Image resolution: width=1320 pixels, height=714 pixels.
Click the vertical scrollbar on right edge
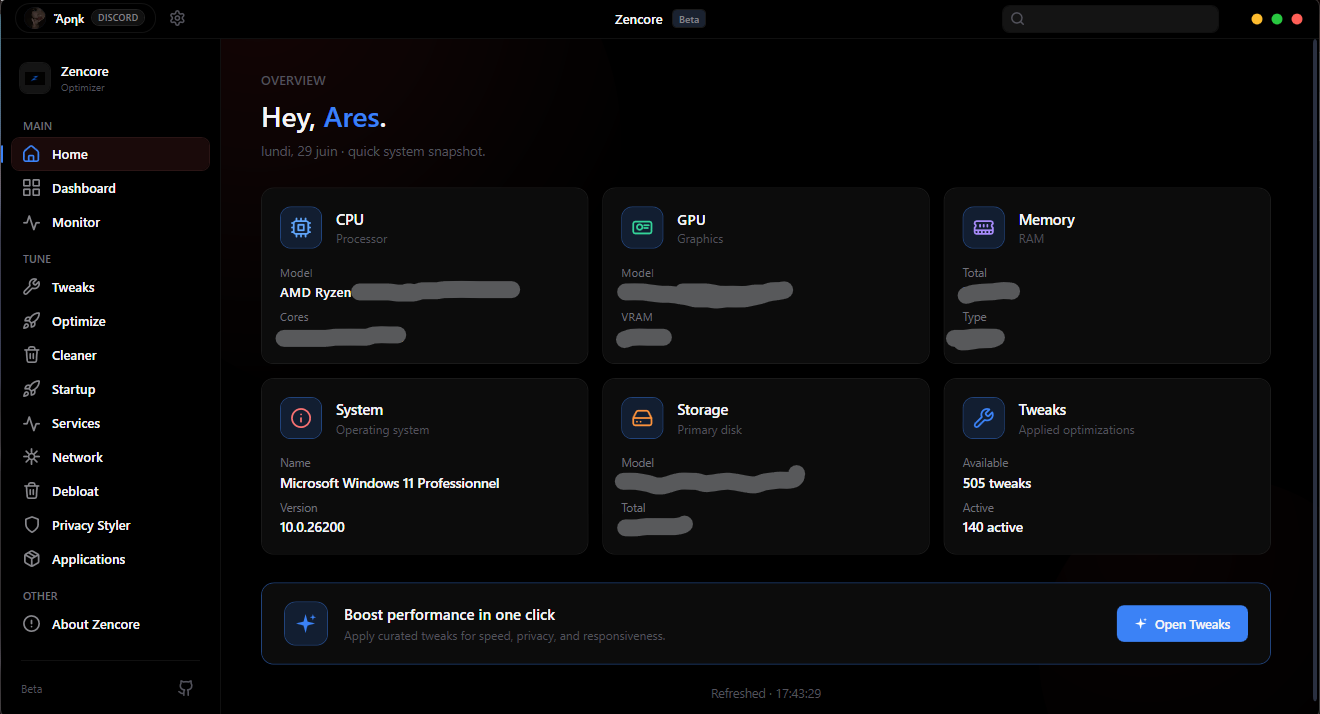(1315, 370)
